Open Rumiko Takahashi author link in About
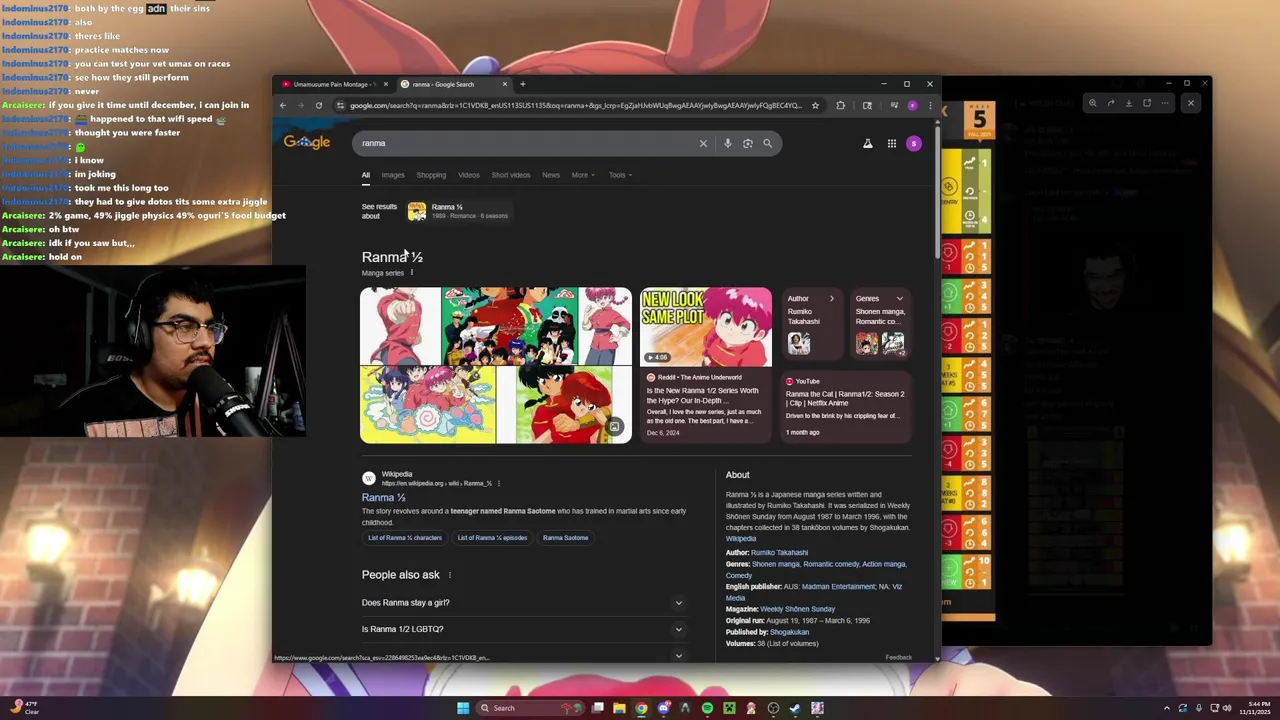The height and width of the screenshot is (720, 1280). [780, 553]
